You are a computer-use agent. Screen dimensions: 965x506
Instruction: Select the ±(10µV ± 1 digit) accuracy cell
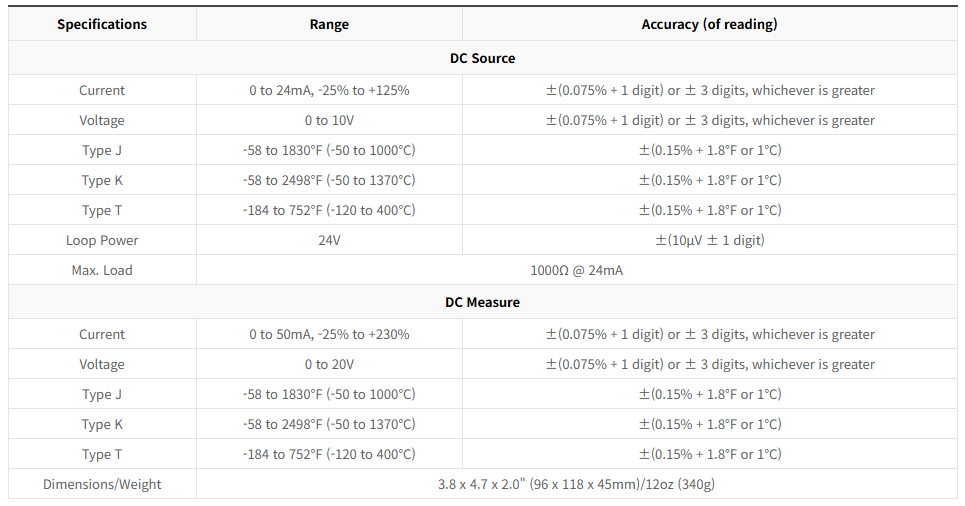(x=709, y=240)
